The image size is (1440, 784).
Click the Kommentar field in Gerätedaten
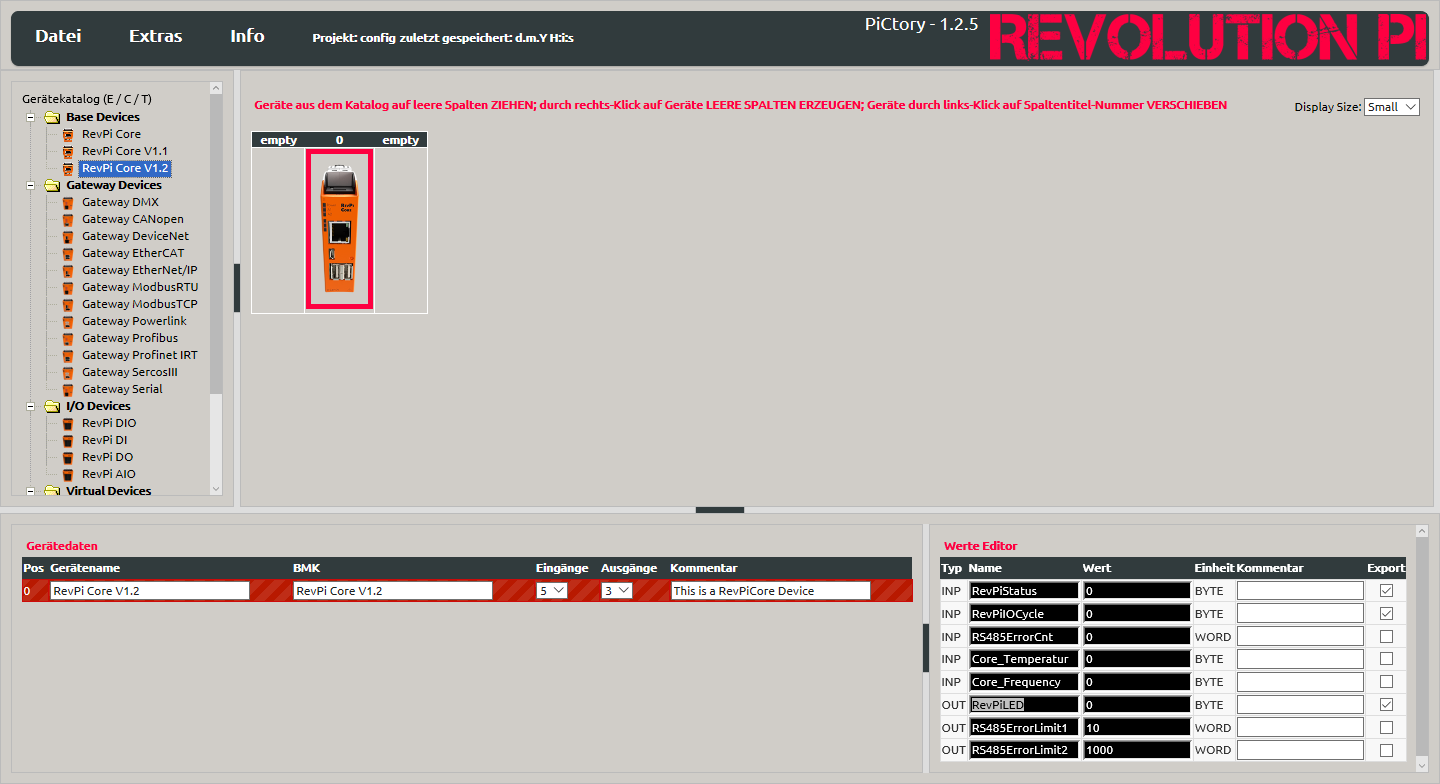pyautogui.click(x=771, y=591)
